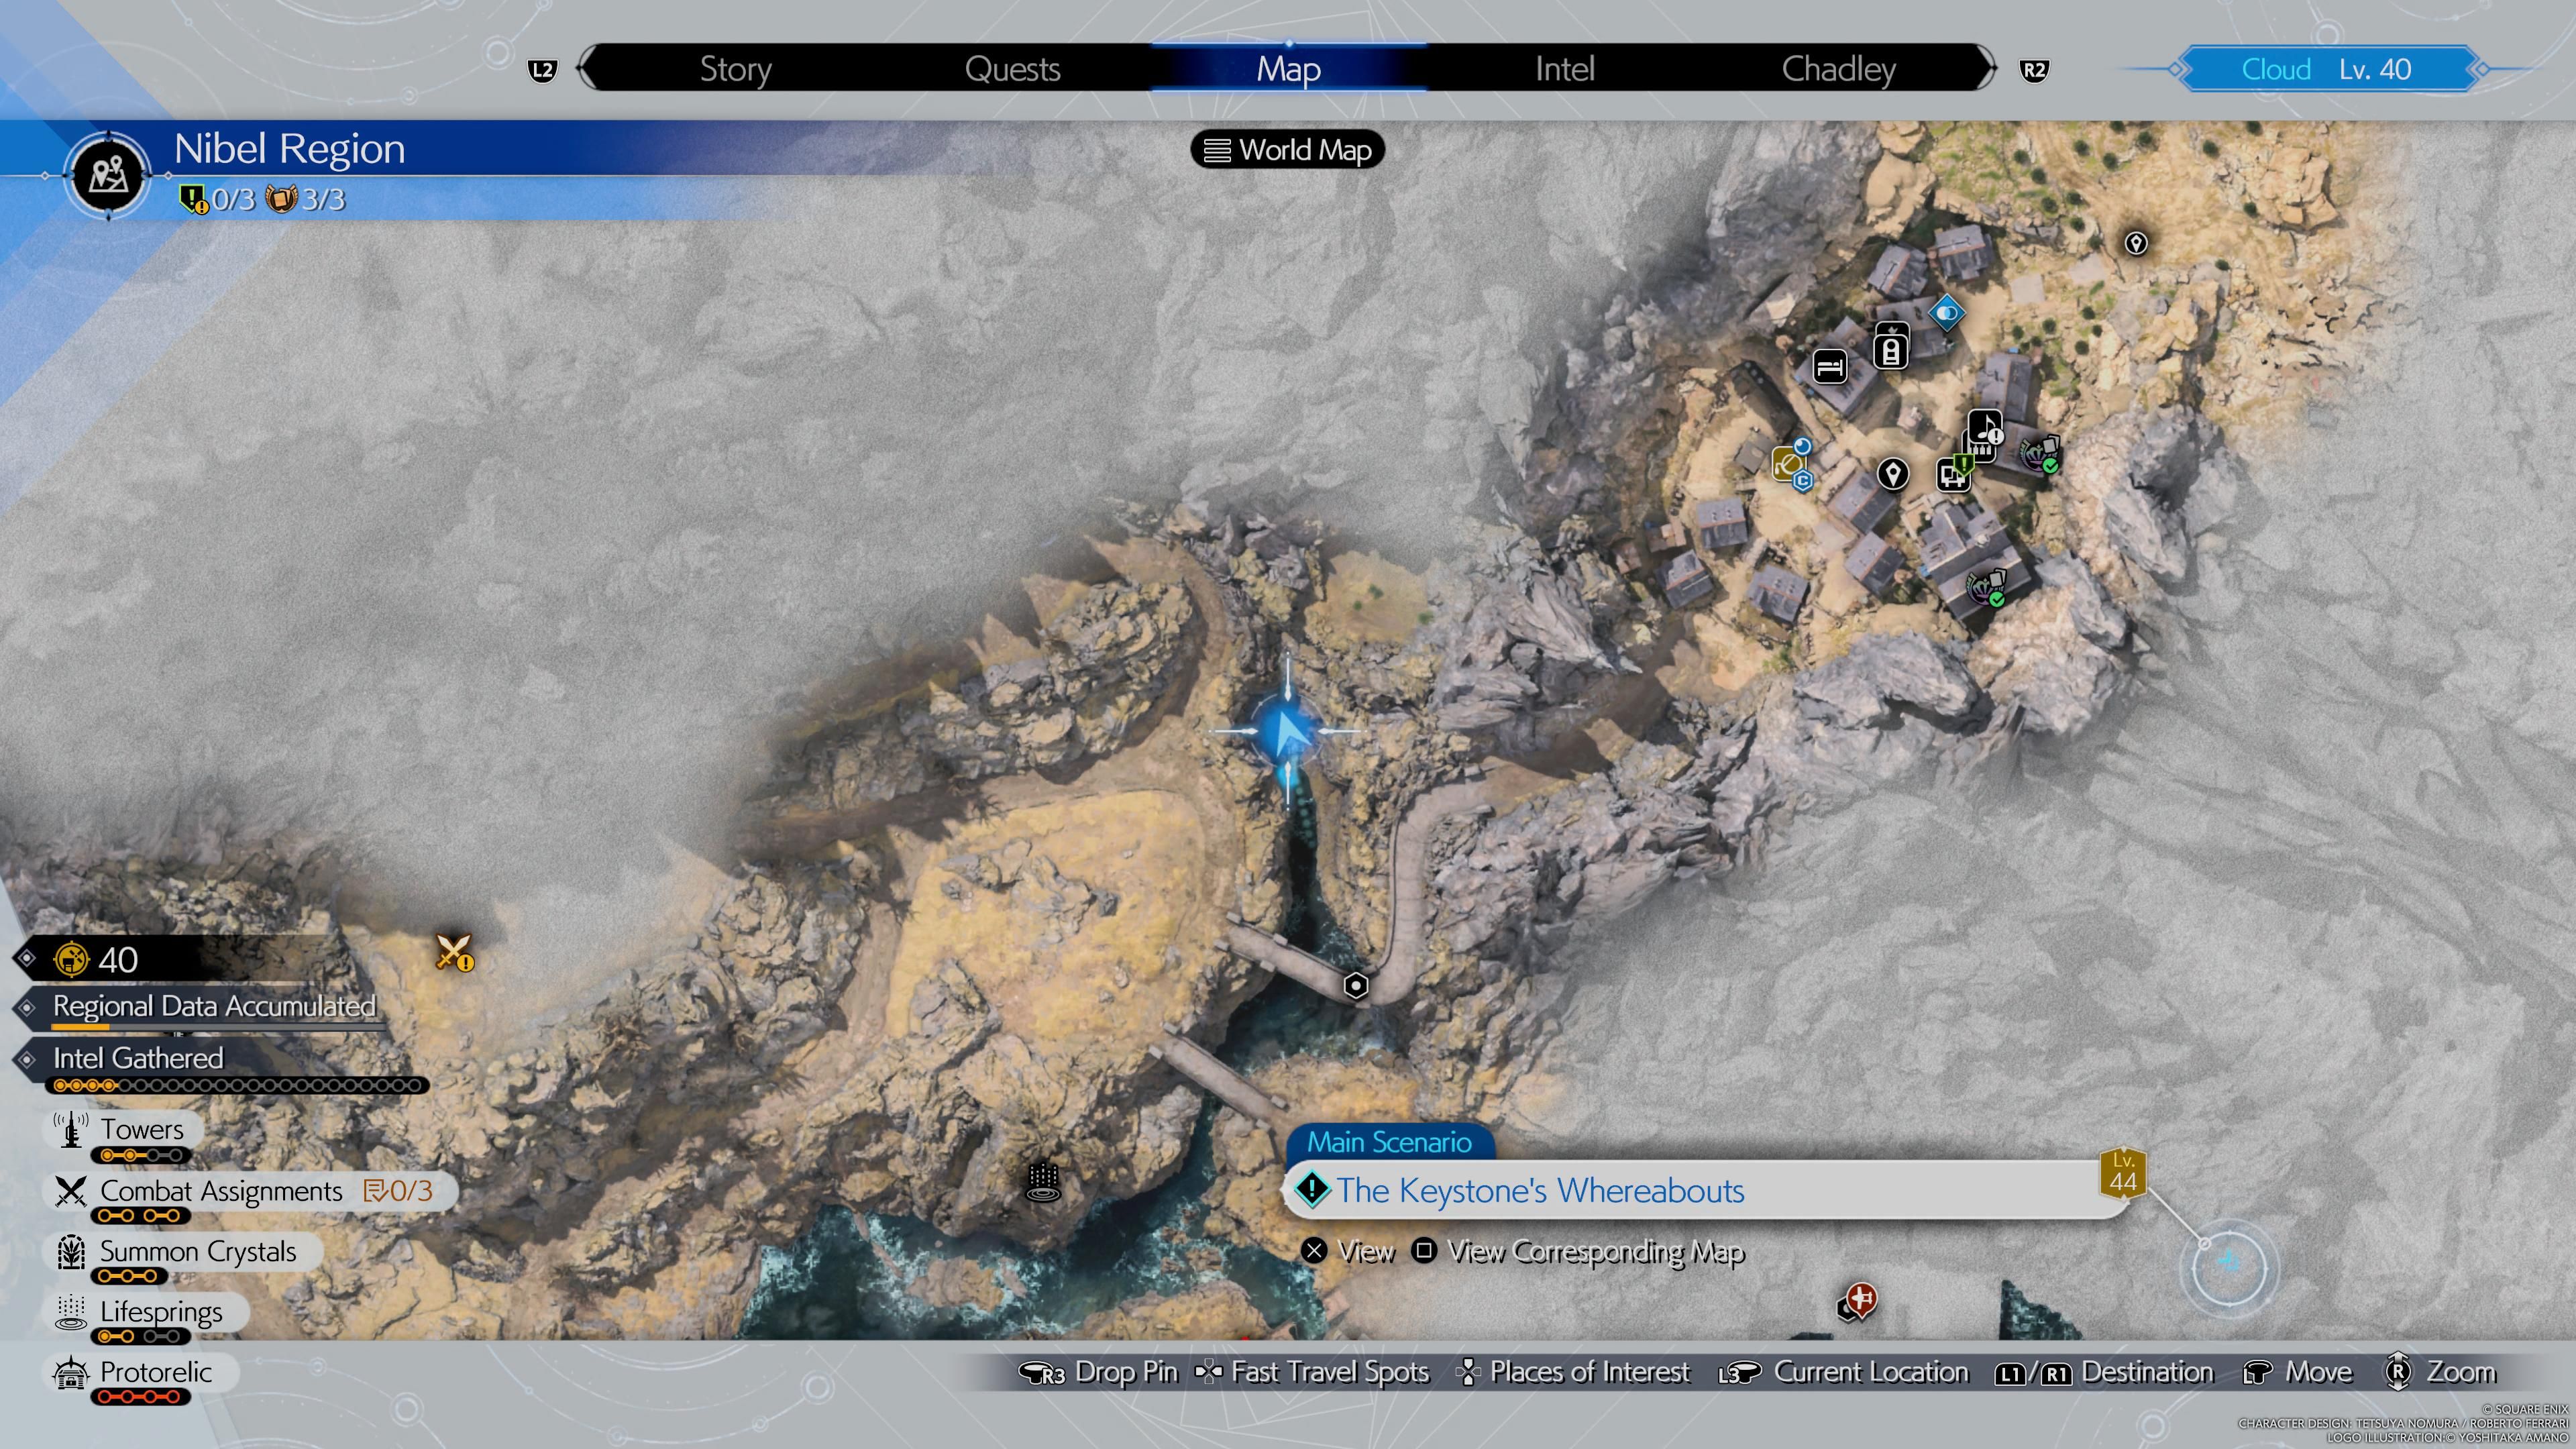Click the World Map button
This screenshot has width=2576, height=1449.
1286,150
